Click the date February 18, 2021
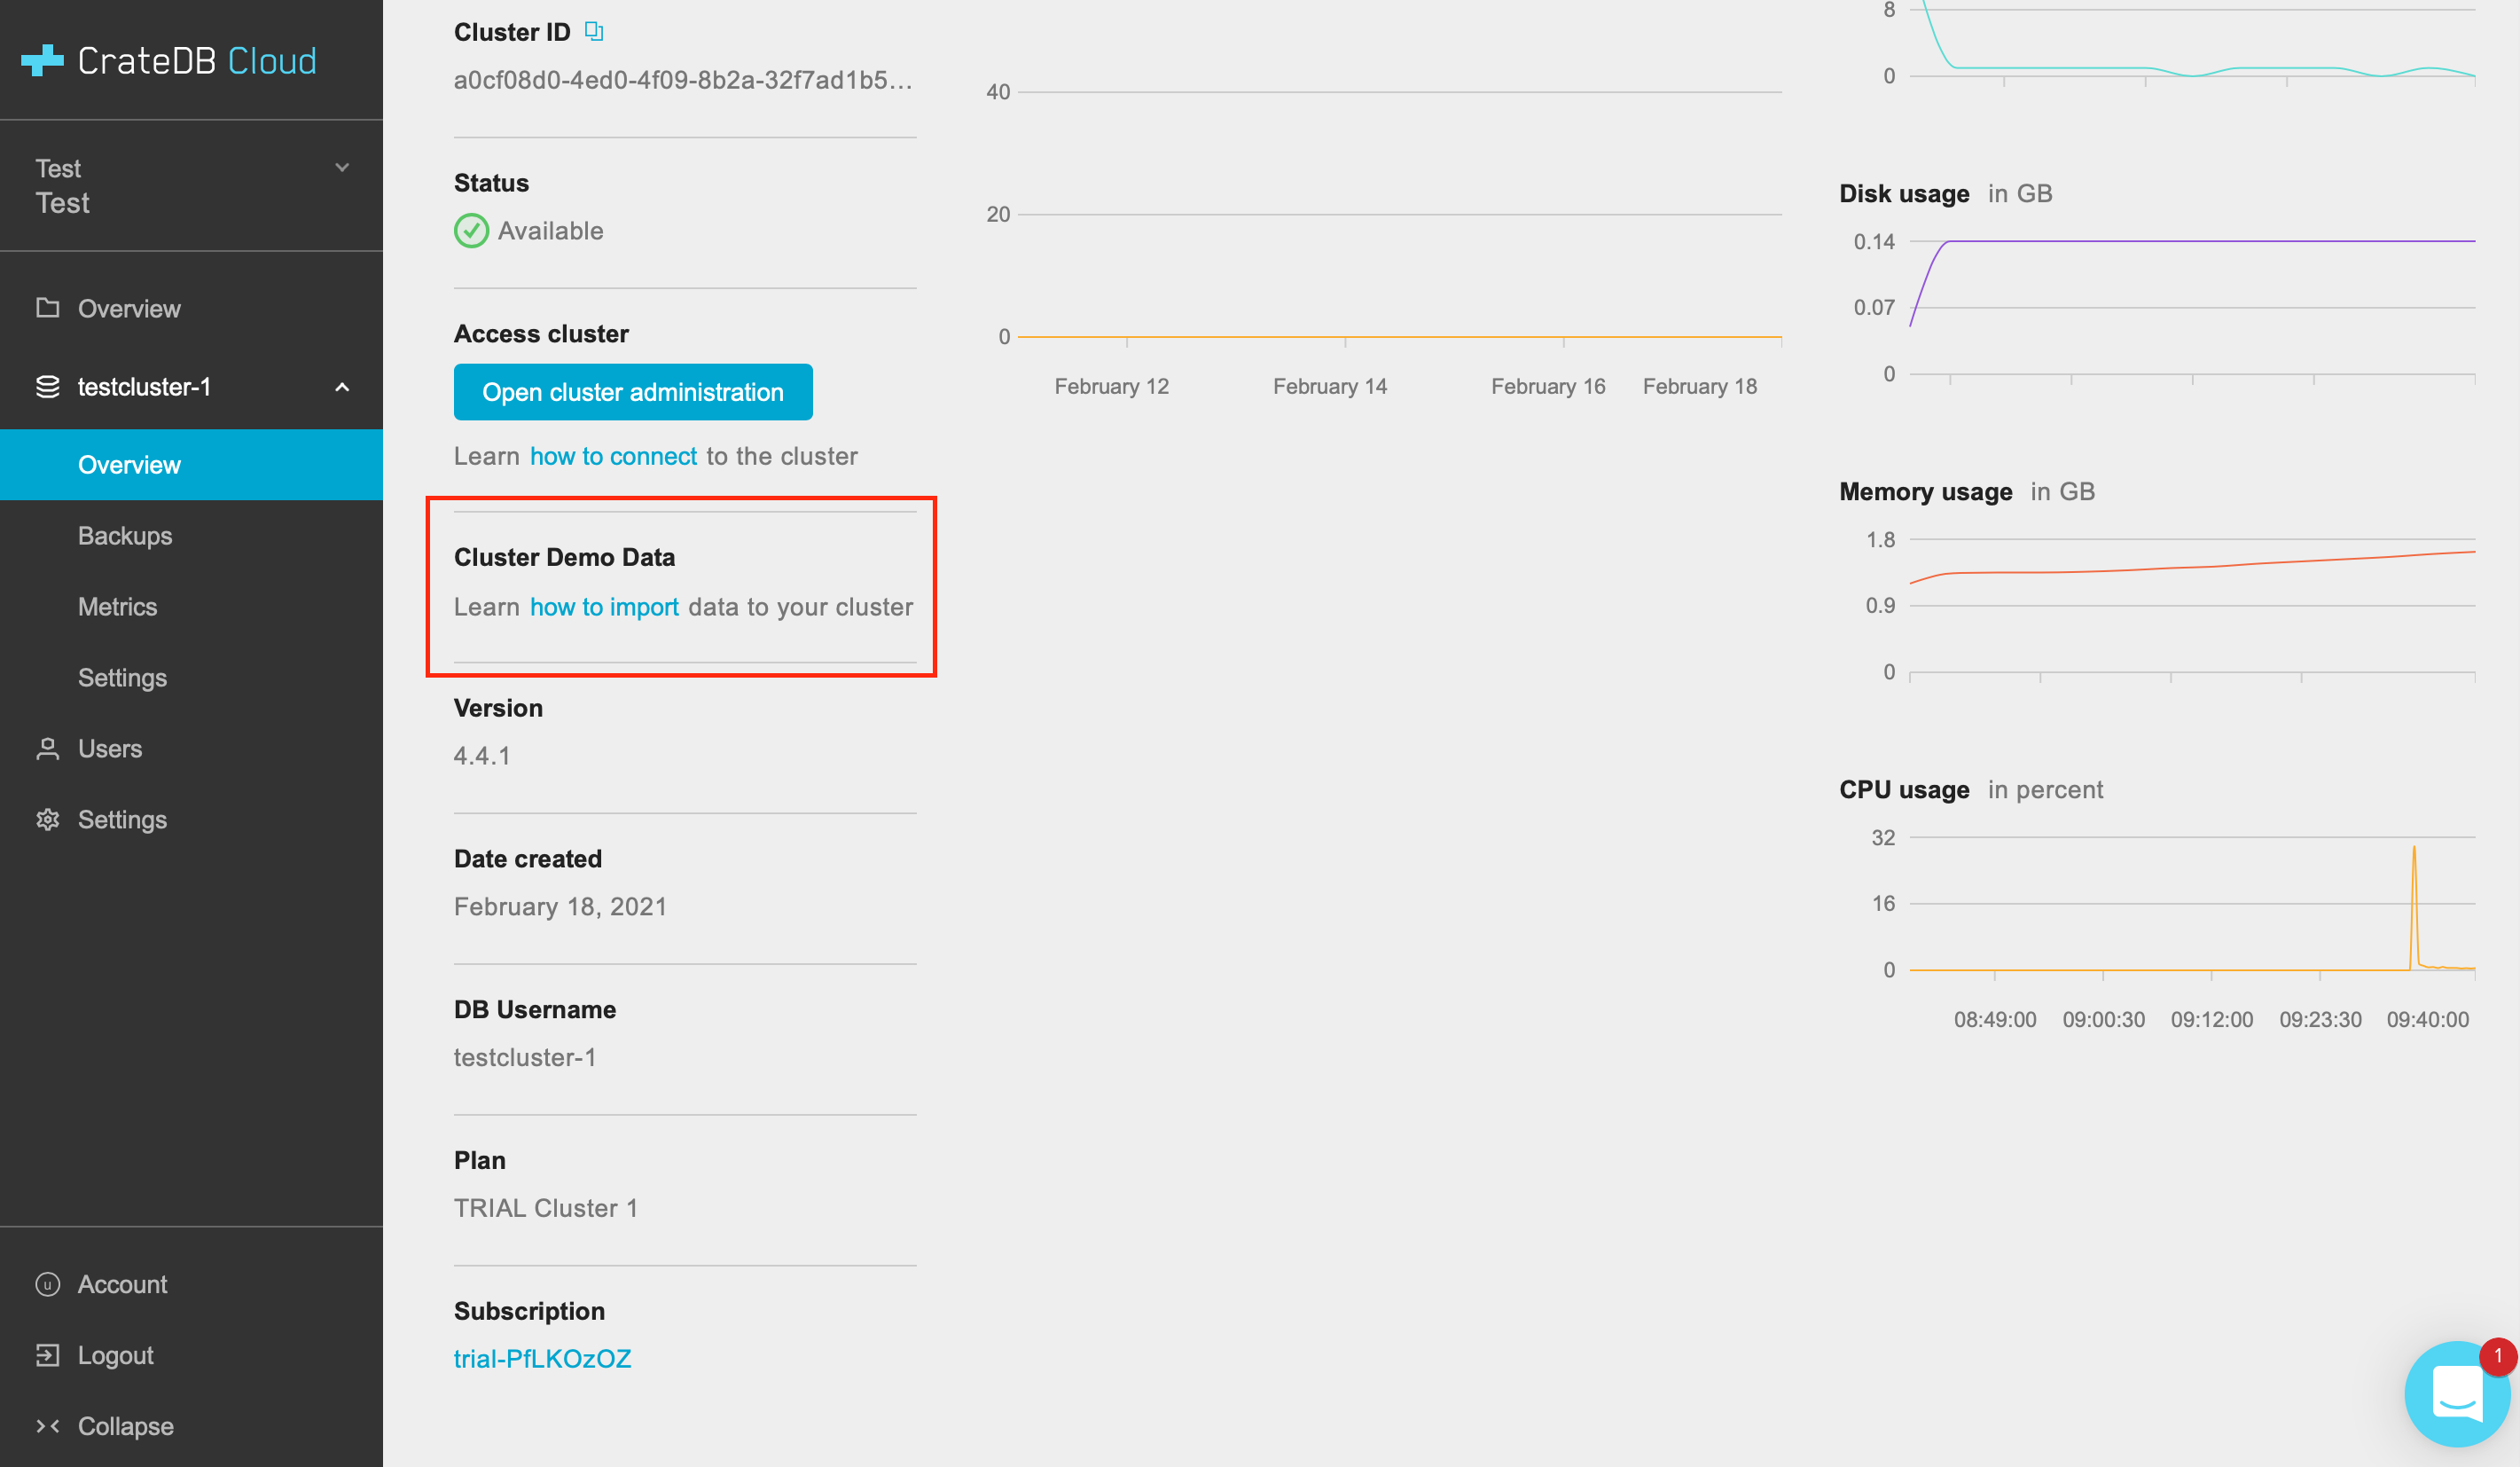The height and width of the screenshot is (1467, 2520). (x=560, y=907)
